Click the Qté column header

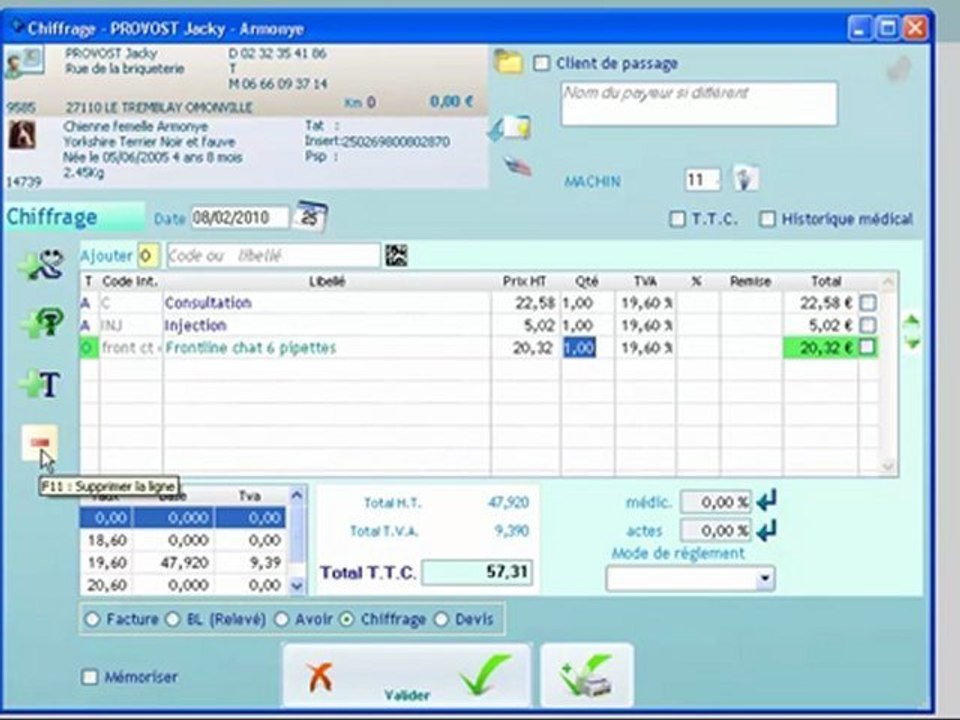(x=587, y=281)
